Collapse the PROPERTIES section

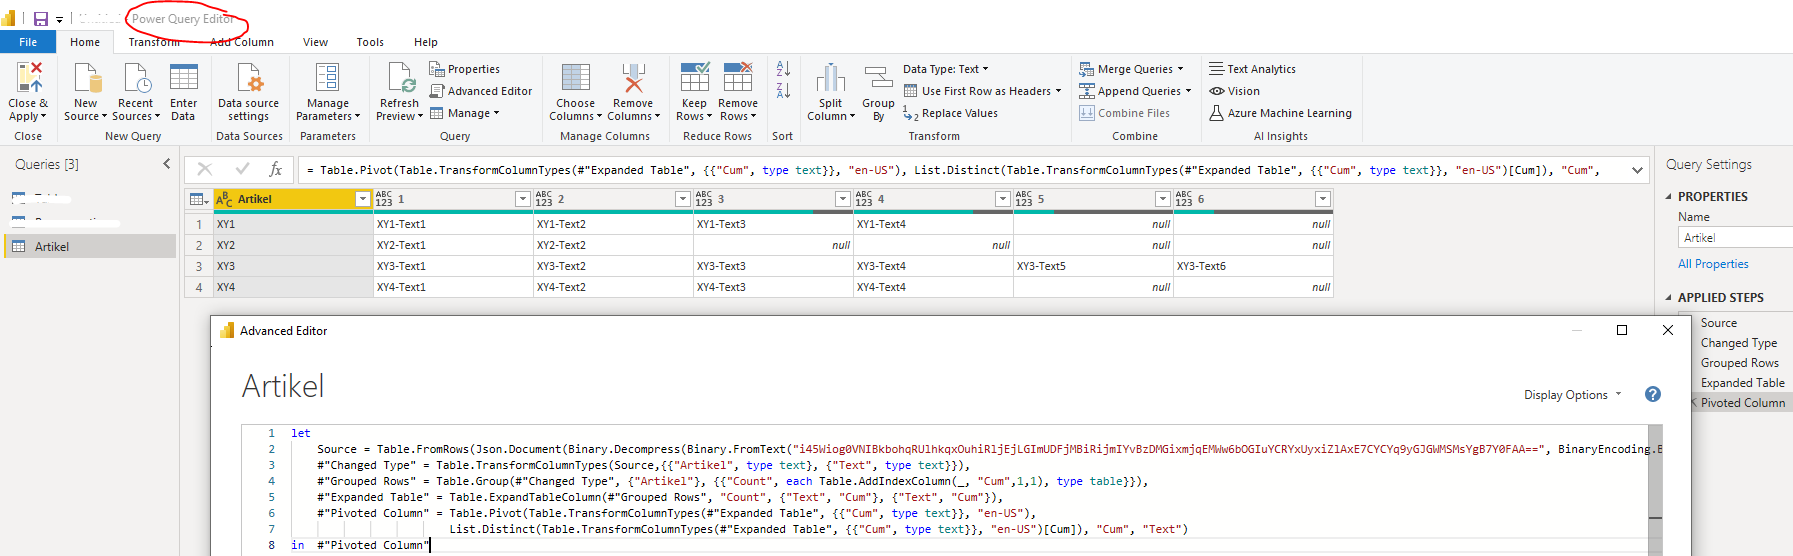pos(1669,197)
